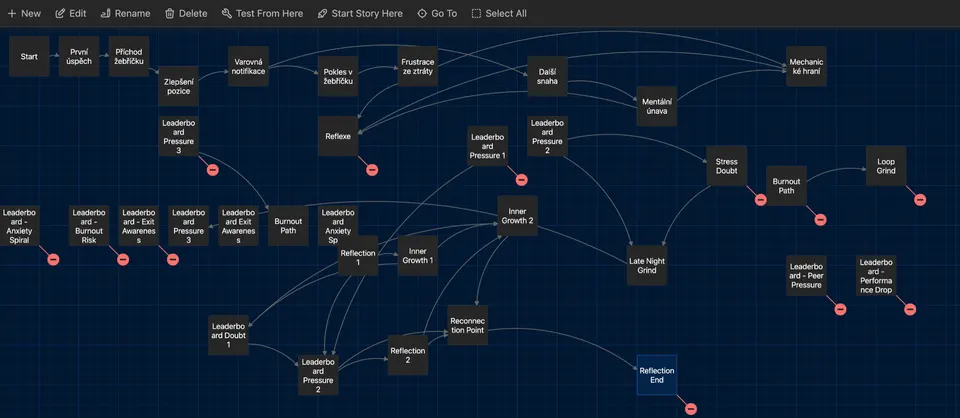960x418 pixels.
Task: Select the Leaderboard - Anxiety Spiral passage
Action: click(20, 225)
